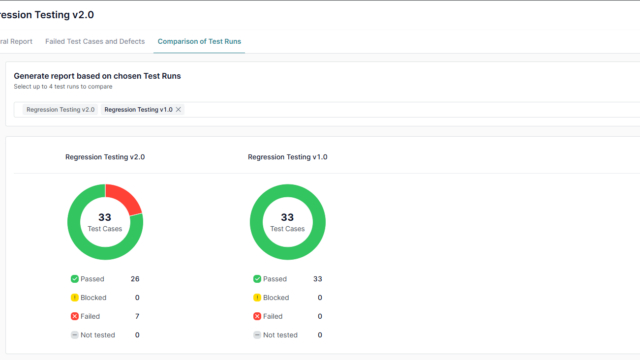This screenshot has height=360, width=640.
Task: Click the test runs selection input field
Action: pyautogui.click(x=327, y=109)
